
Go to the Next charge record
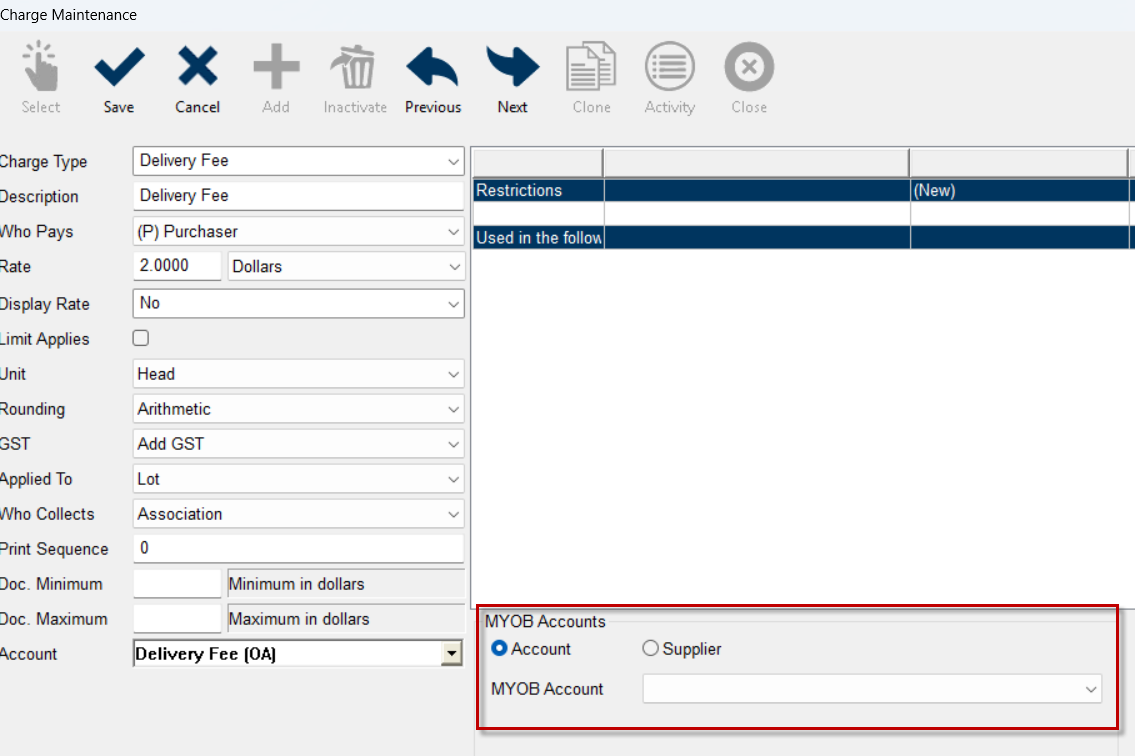tap(512, 70)
